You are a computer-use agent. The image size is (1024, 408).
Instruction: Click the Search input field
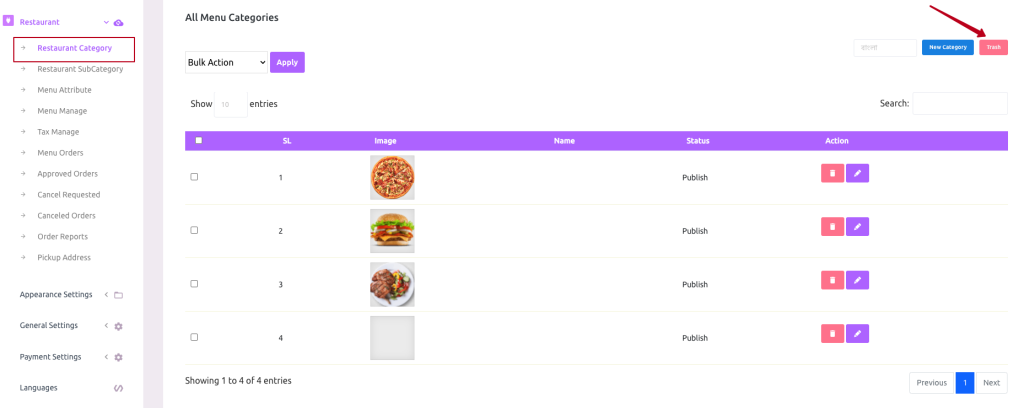click(960, 103)
